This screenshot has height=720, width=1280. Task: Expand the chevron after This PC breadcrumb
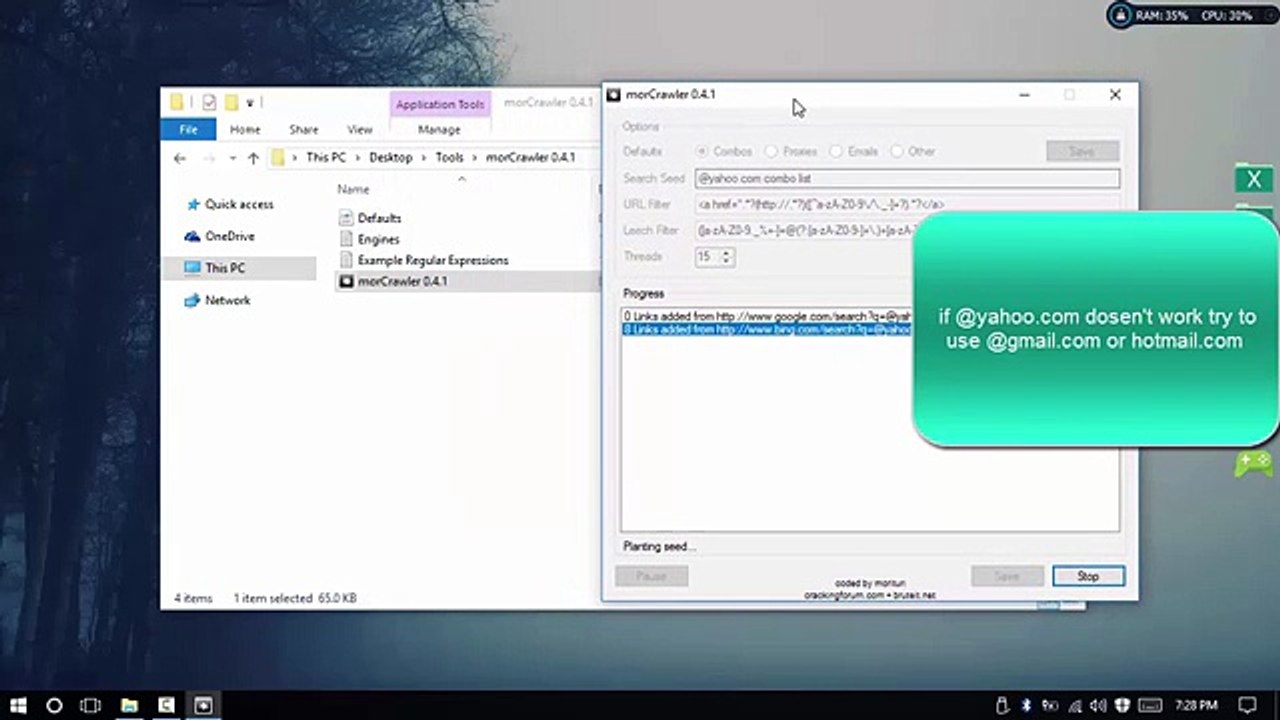pyautogui.click(x=357, y=158)
